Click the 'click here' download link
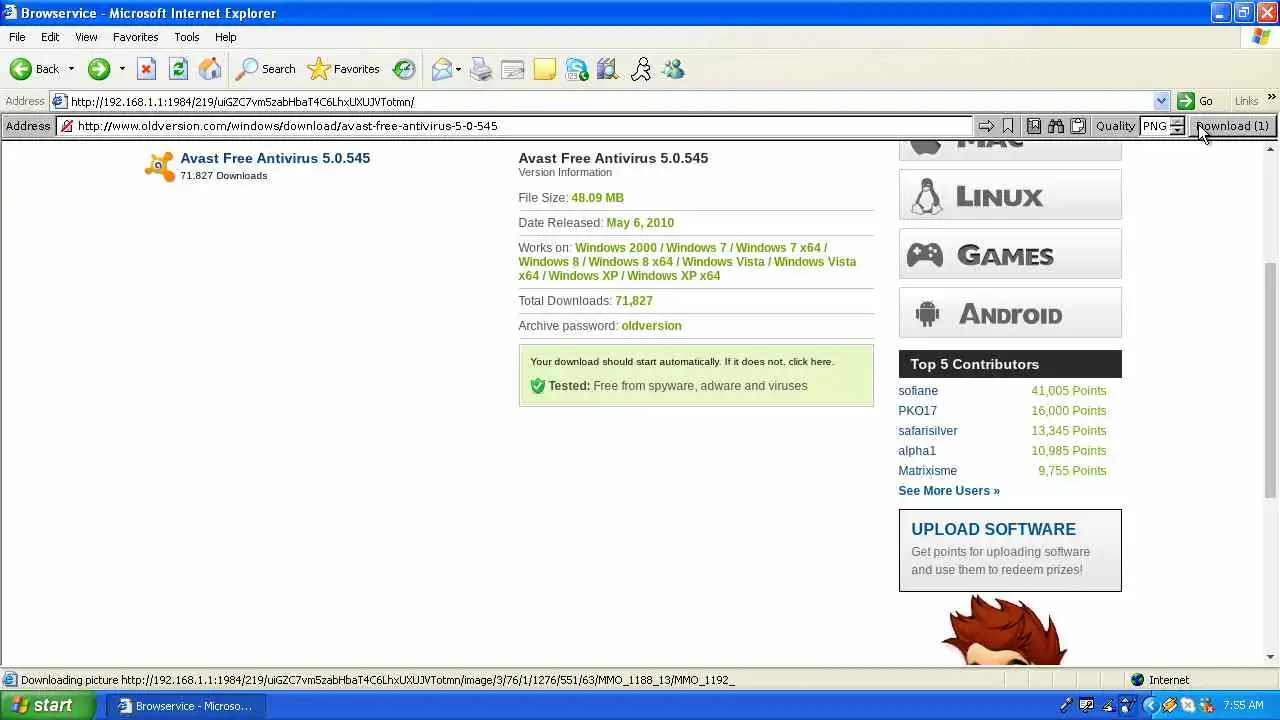The image size is (1280, 720). point(810,362)
